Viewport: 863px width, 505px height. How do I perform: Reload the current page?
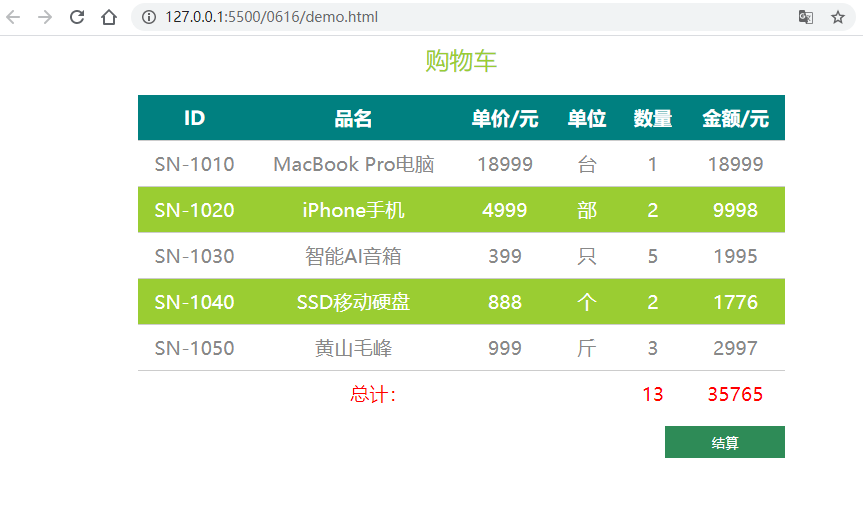tap(77, 17)
